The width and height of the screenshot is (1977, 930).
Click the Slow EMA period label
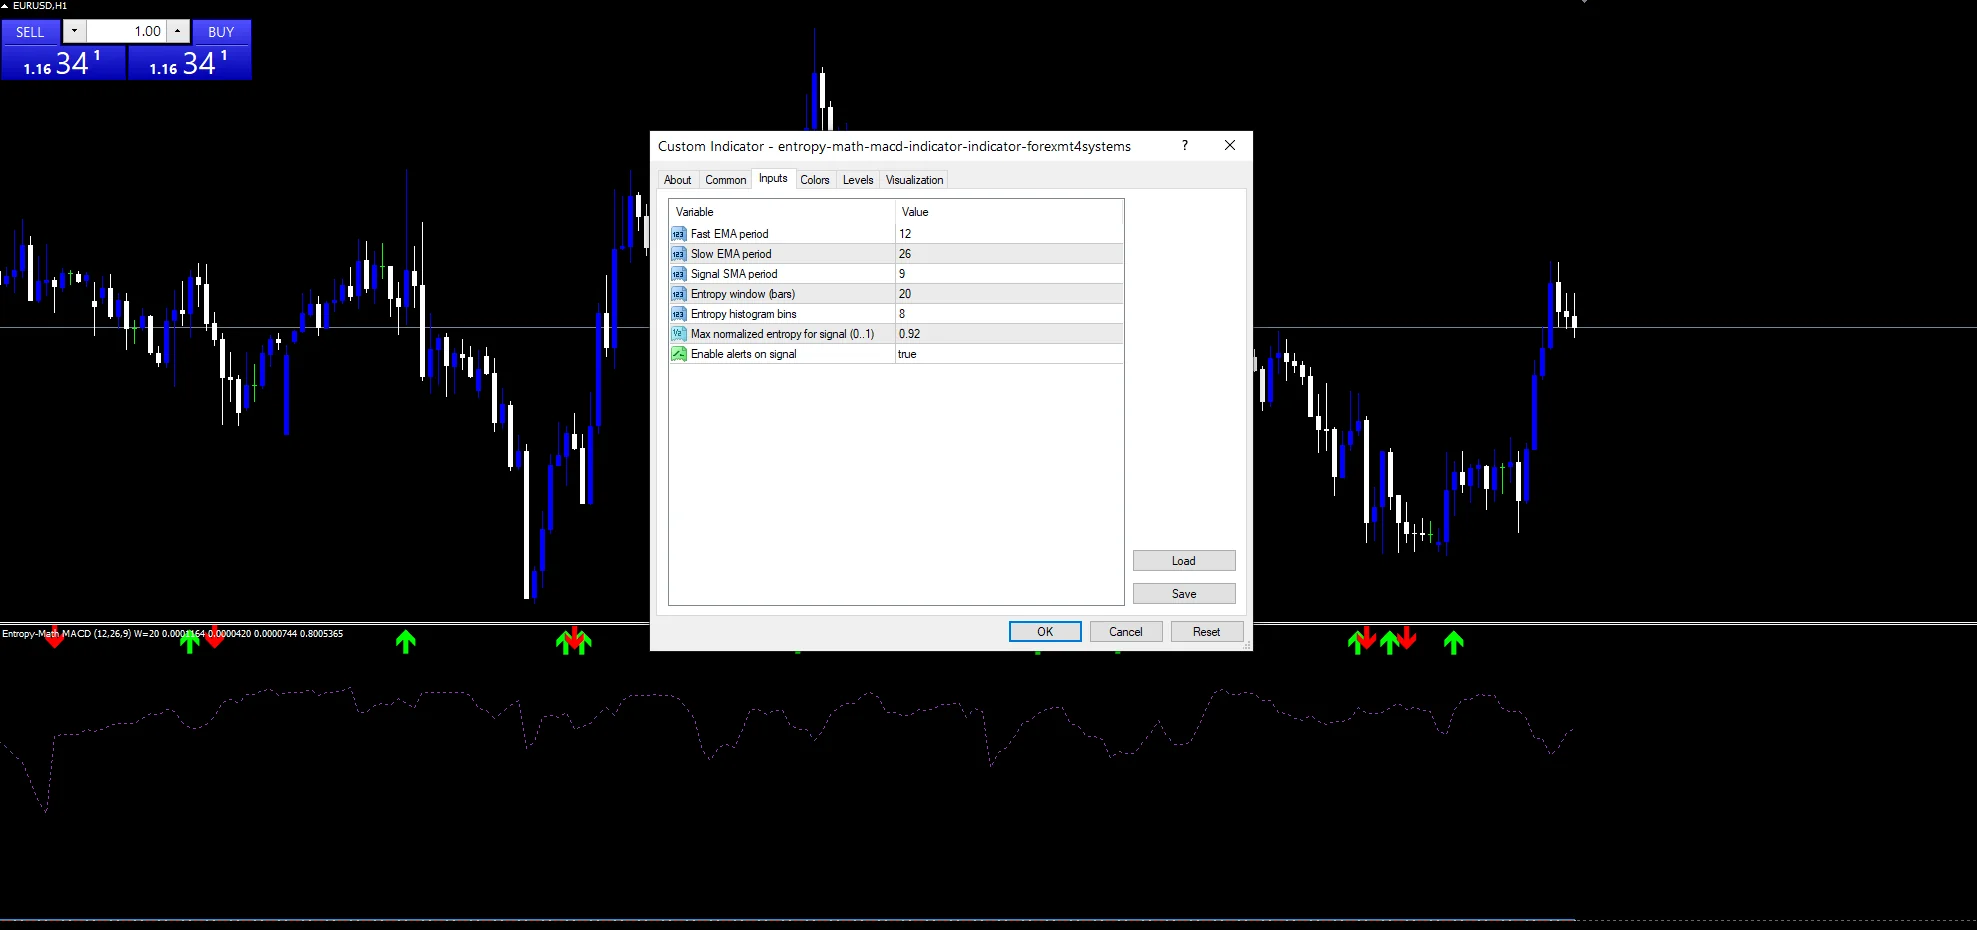[731, 254]
